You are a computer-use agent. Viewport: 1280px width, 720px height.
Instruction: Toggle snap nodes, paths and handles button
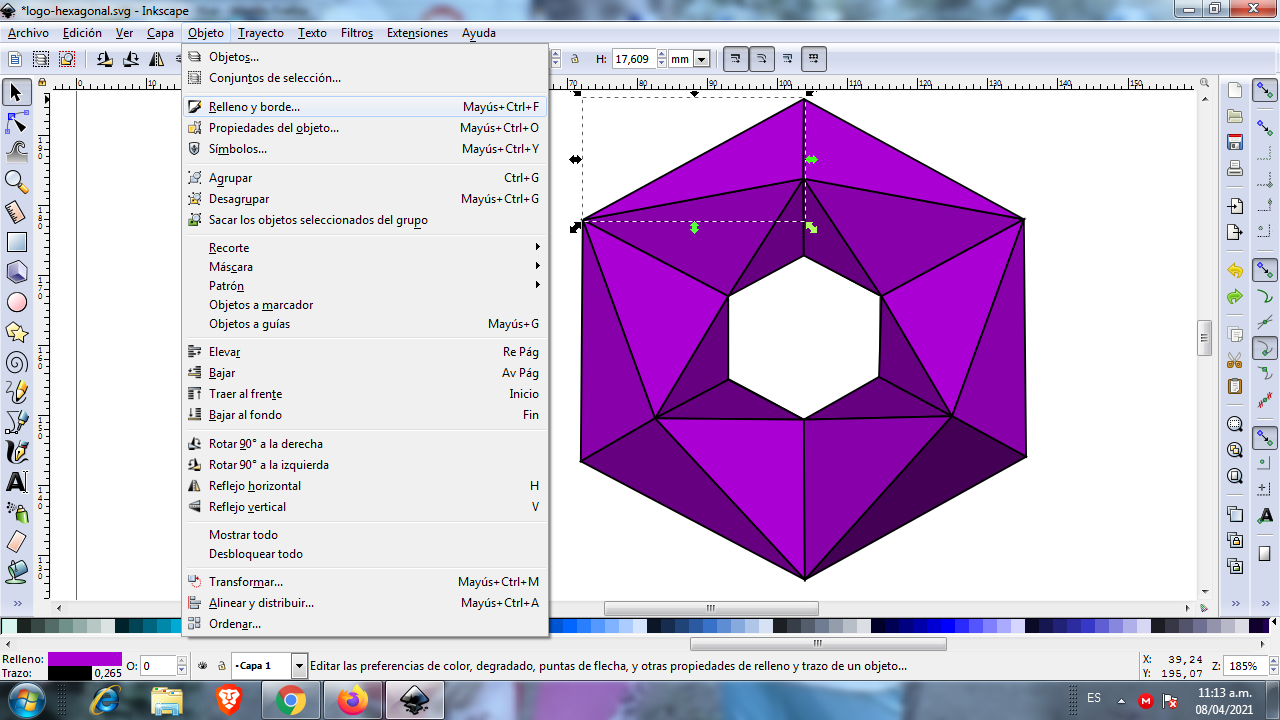pyautogui.click(x=1265, y=271)
